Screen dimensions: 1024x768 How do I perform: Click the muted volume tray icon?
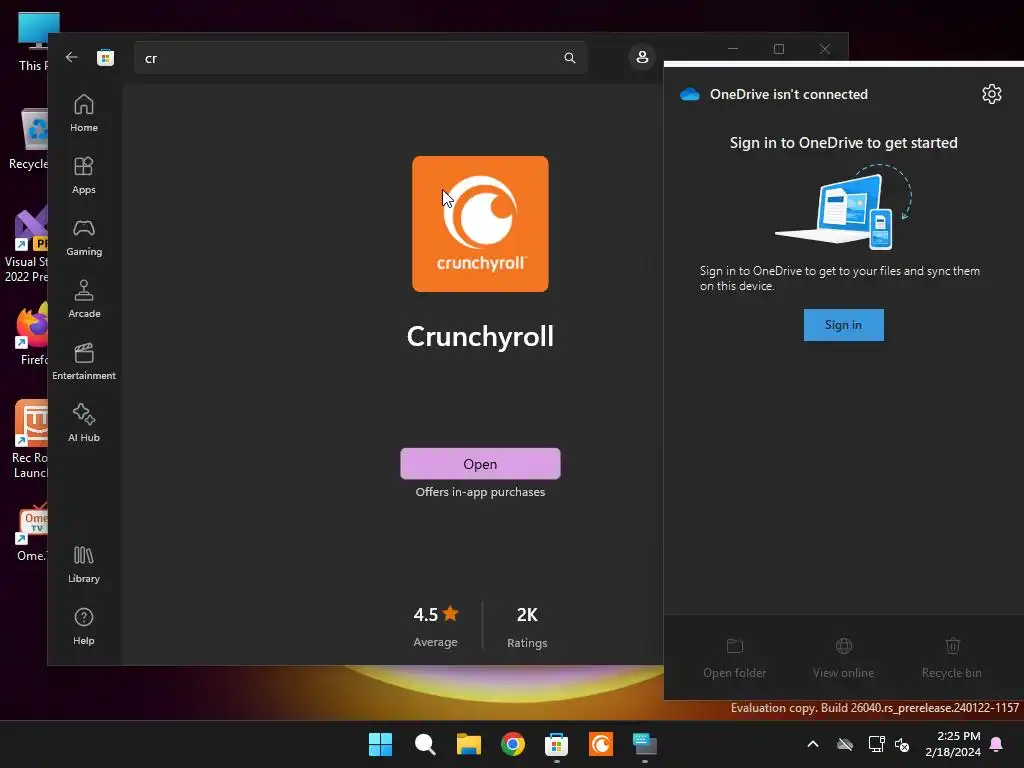[x=903, y=744]
